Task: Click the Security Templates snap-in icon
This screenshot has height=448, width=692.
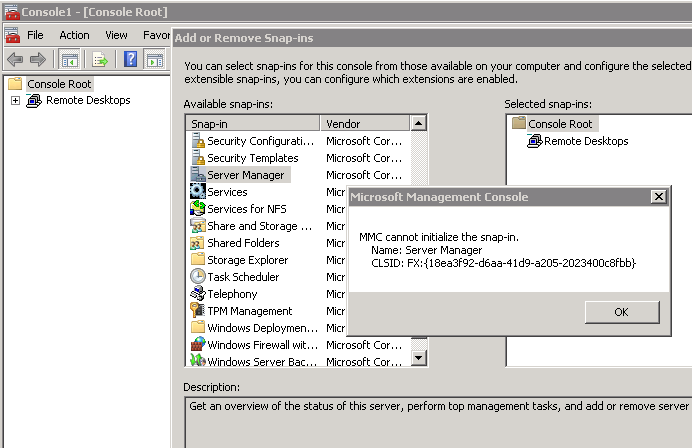Action: coord(198,158)
